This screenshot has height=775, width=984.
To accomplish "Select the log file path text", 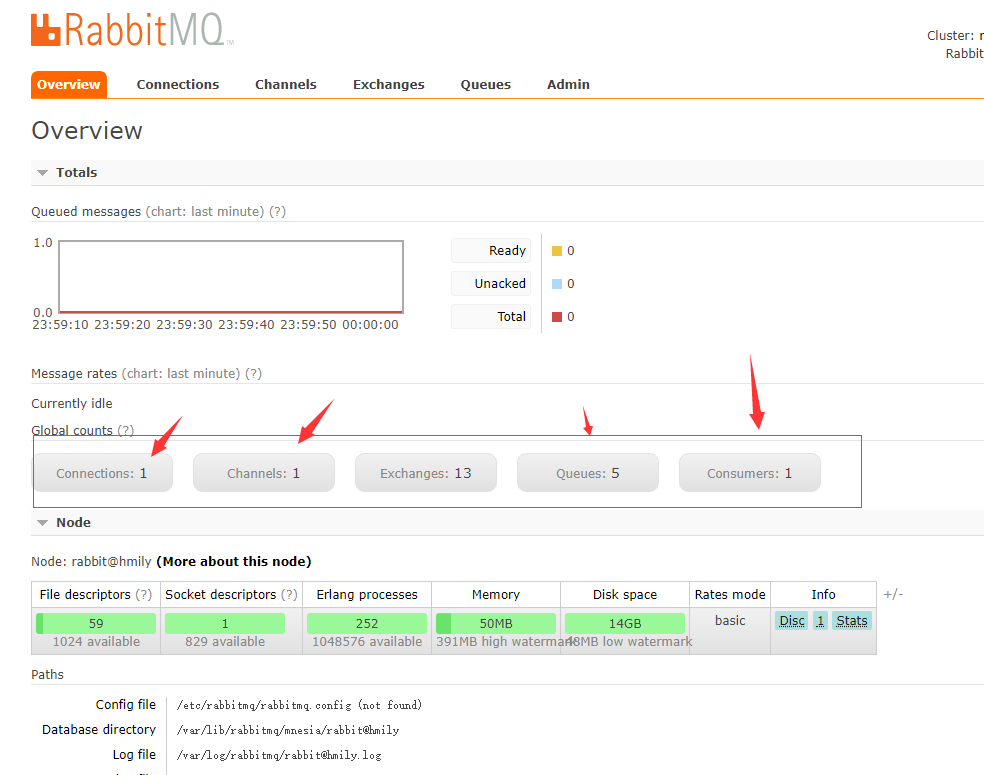I will pyautogui.click(x=279, y=756).
